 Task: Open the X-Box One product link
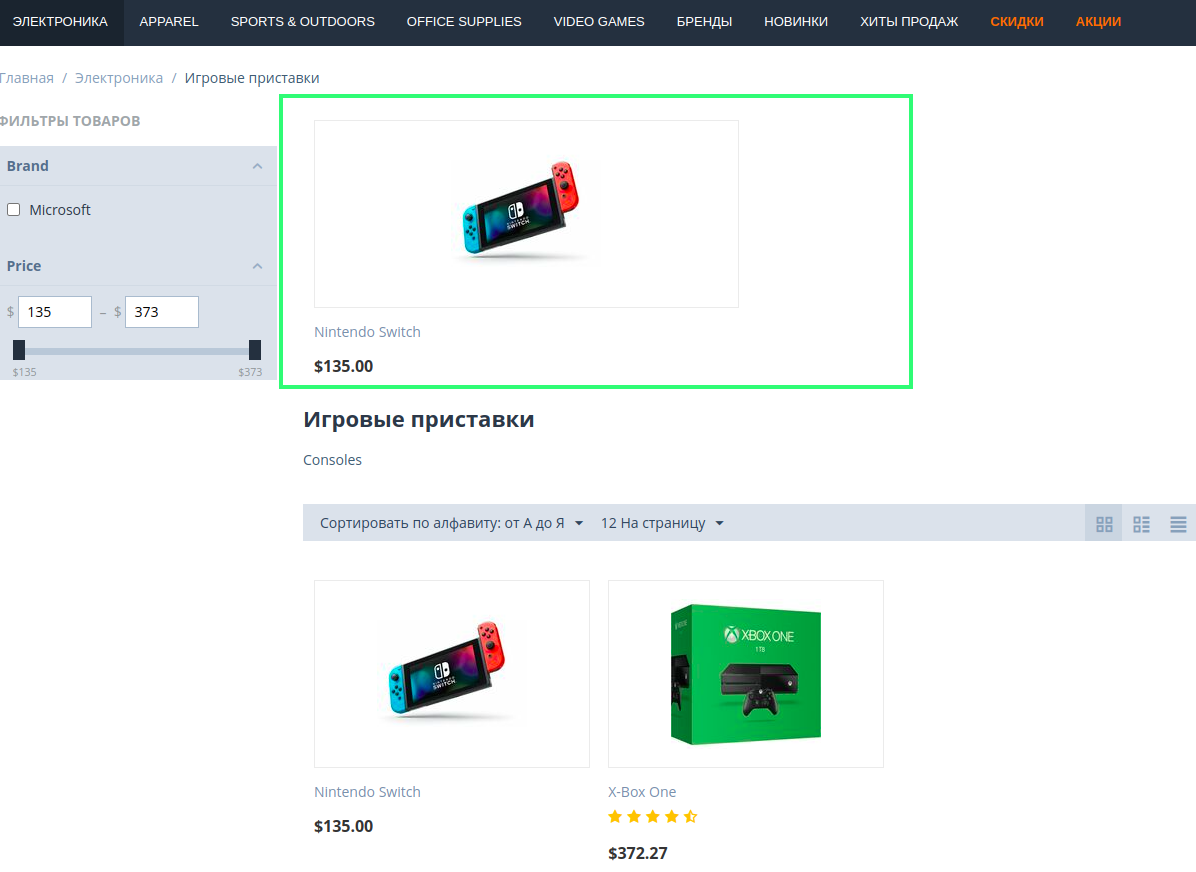(x=642, y=792)
